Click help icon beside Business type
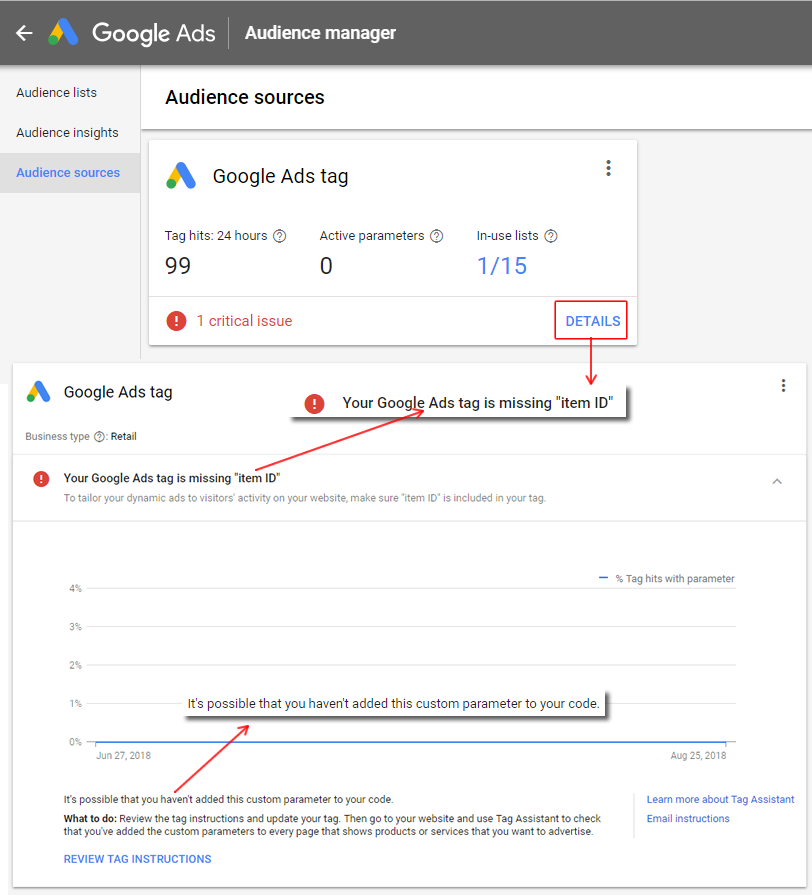The width and height of the screenshot is (812, 896). click(99, 437)
